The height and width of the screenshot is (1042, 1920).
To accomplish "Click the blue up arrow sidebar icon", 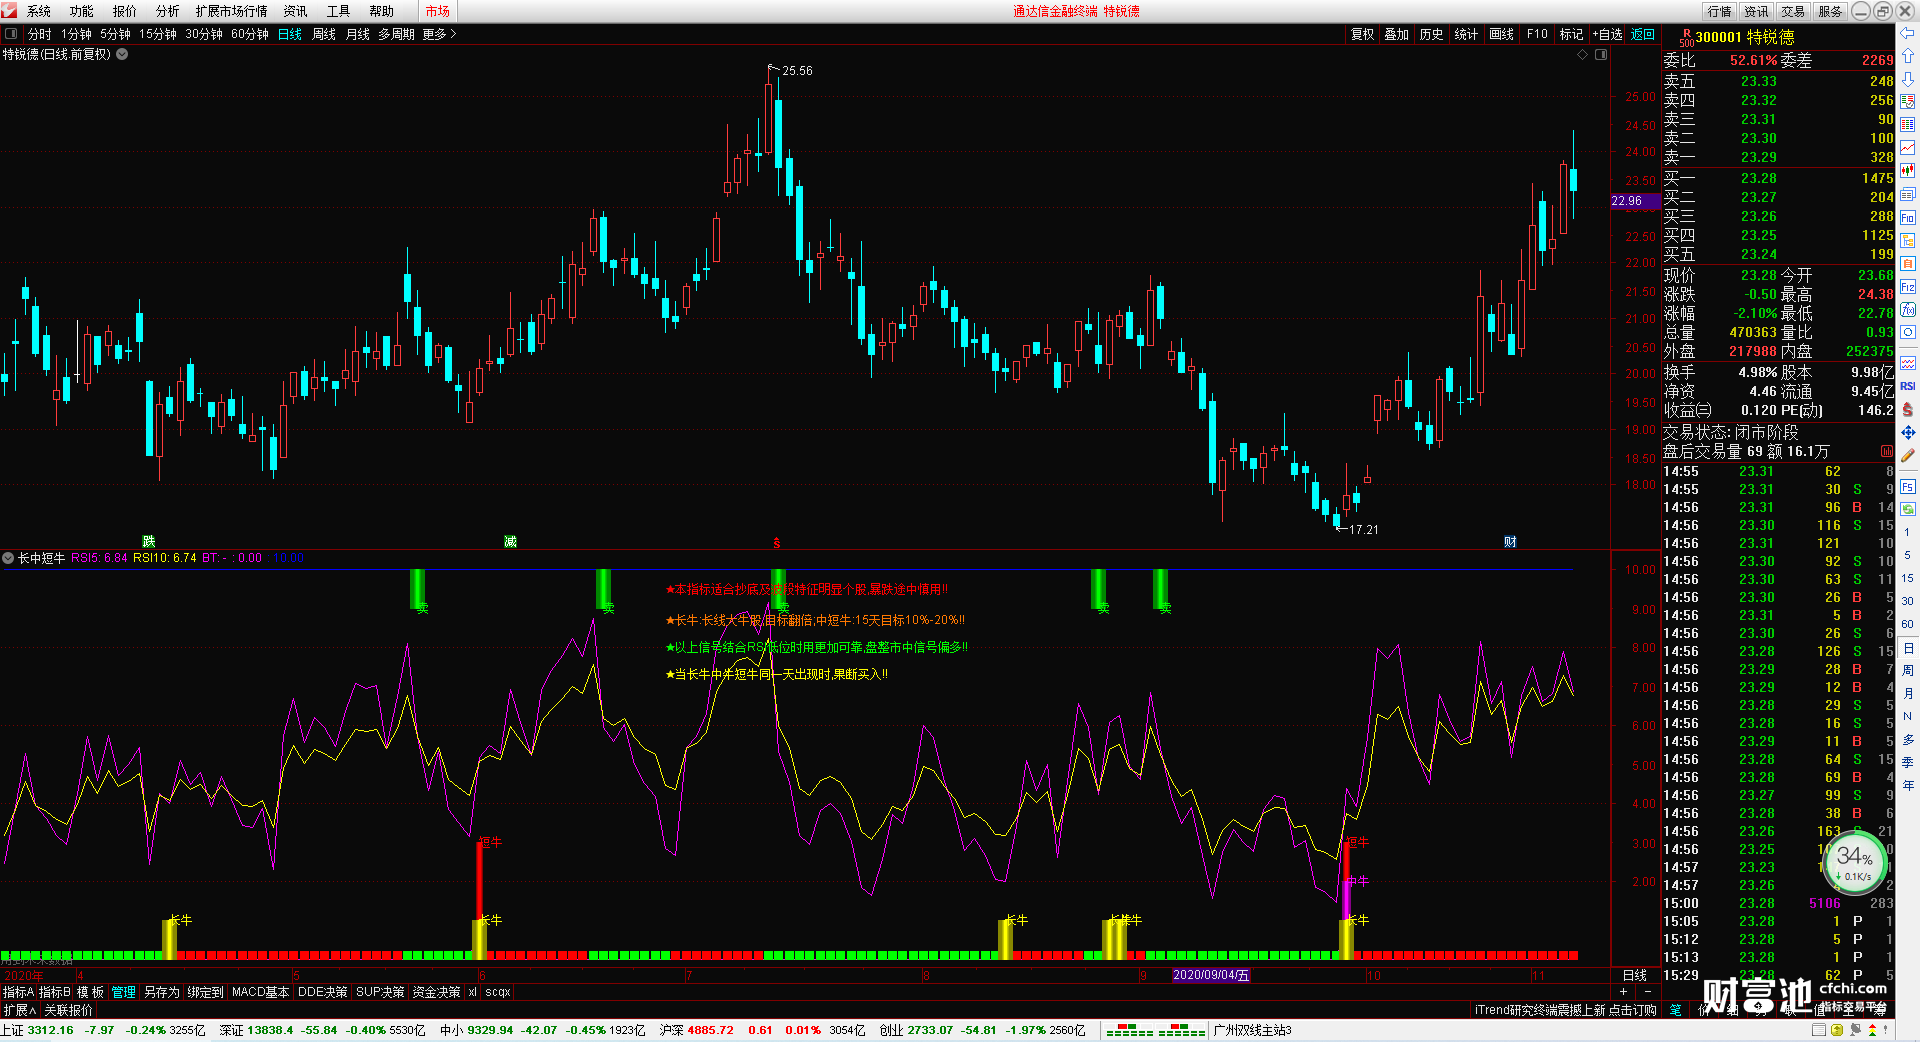I will click(1908, 56).
